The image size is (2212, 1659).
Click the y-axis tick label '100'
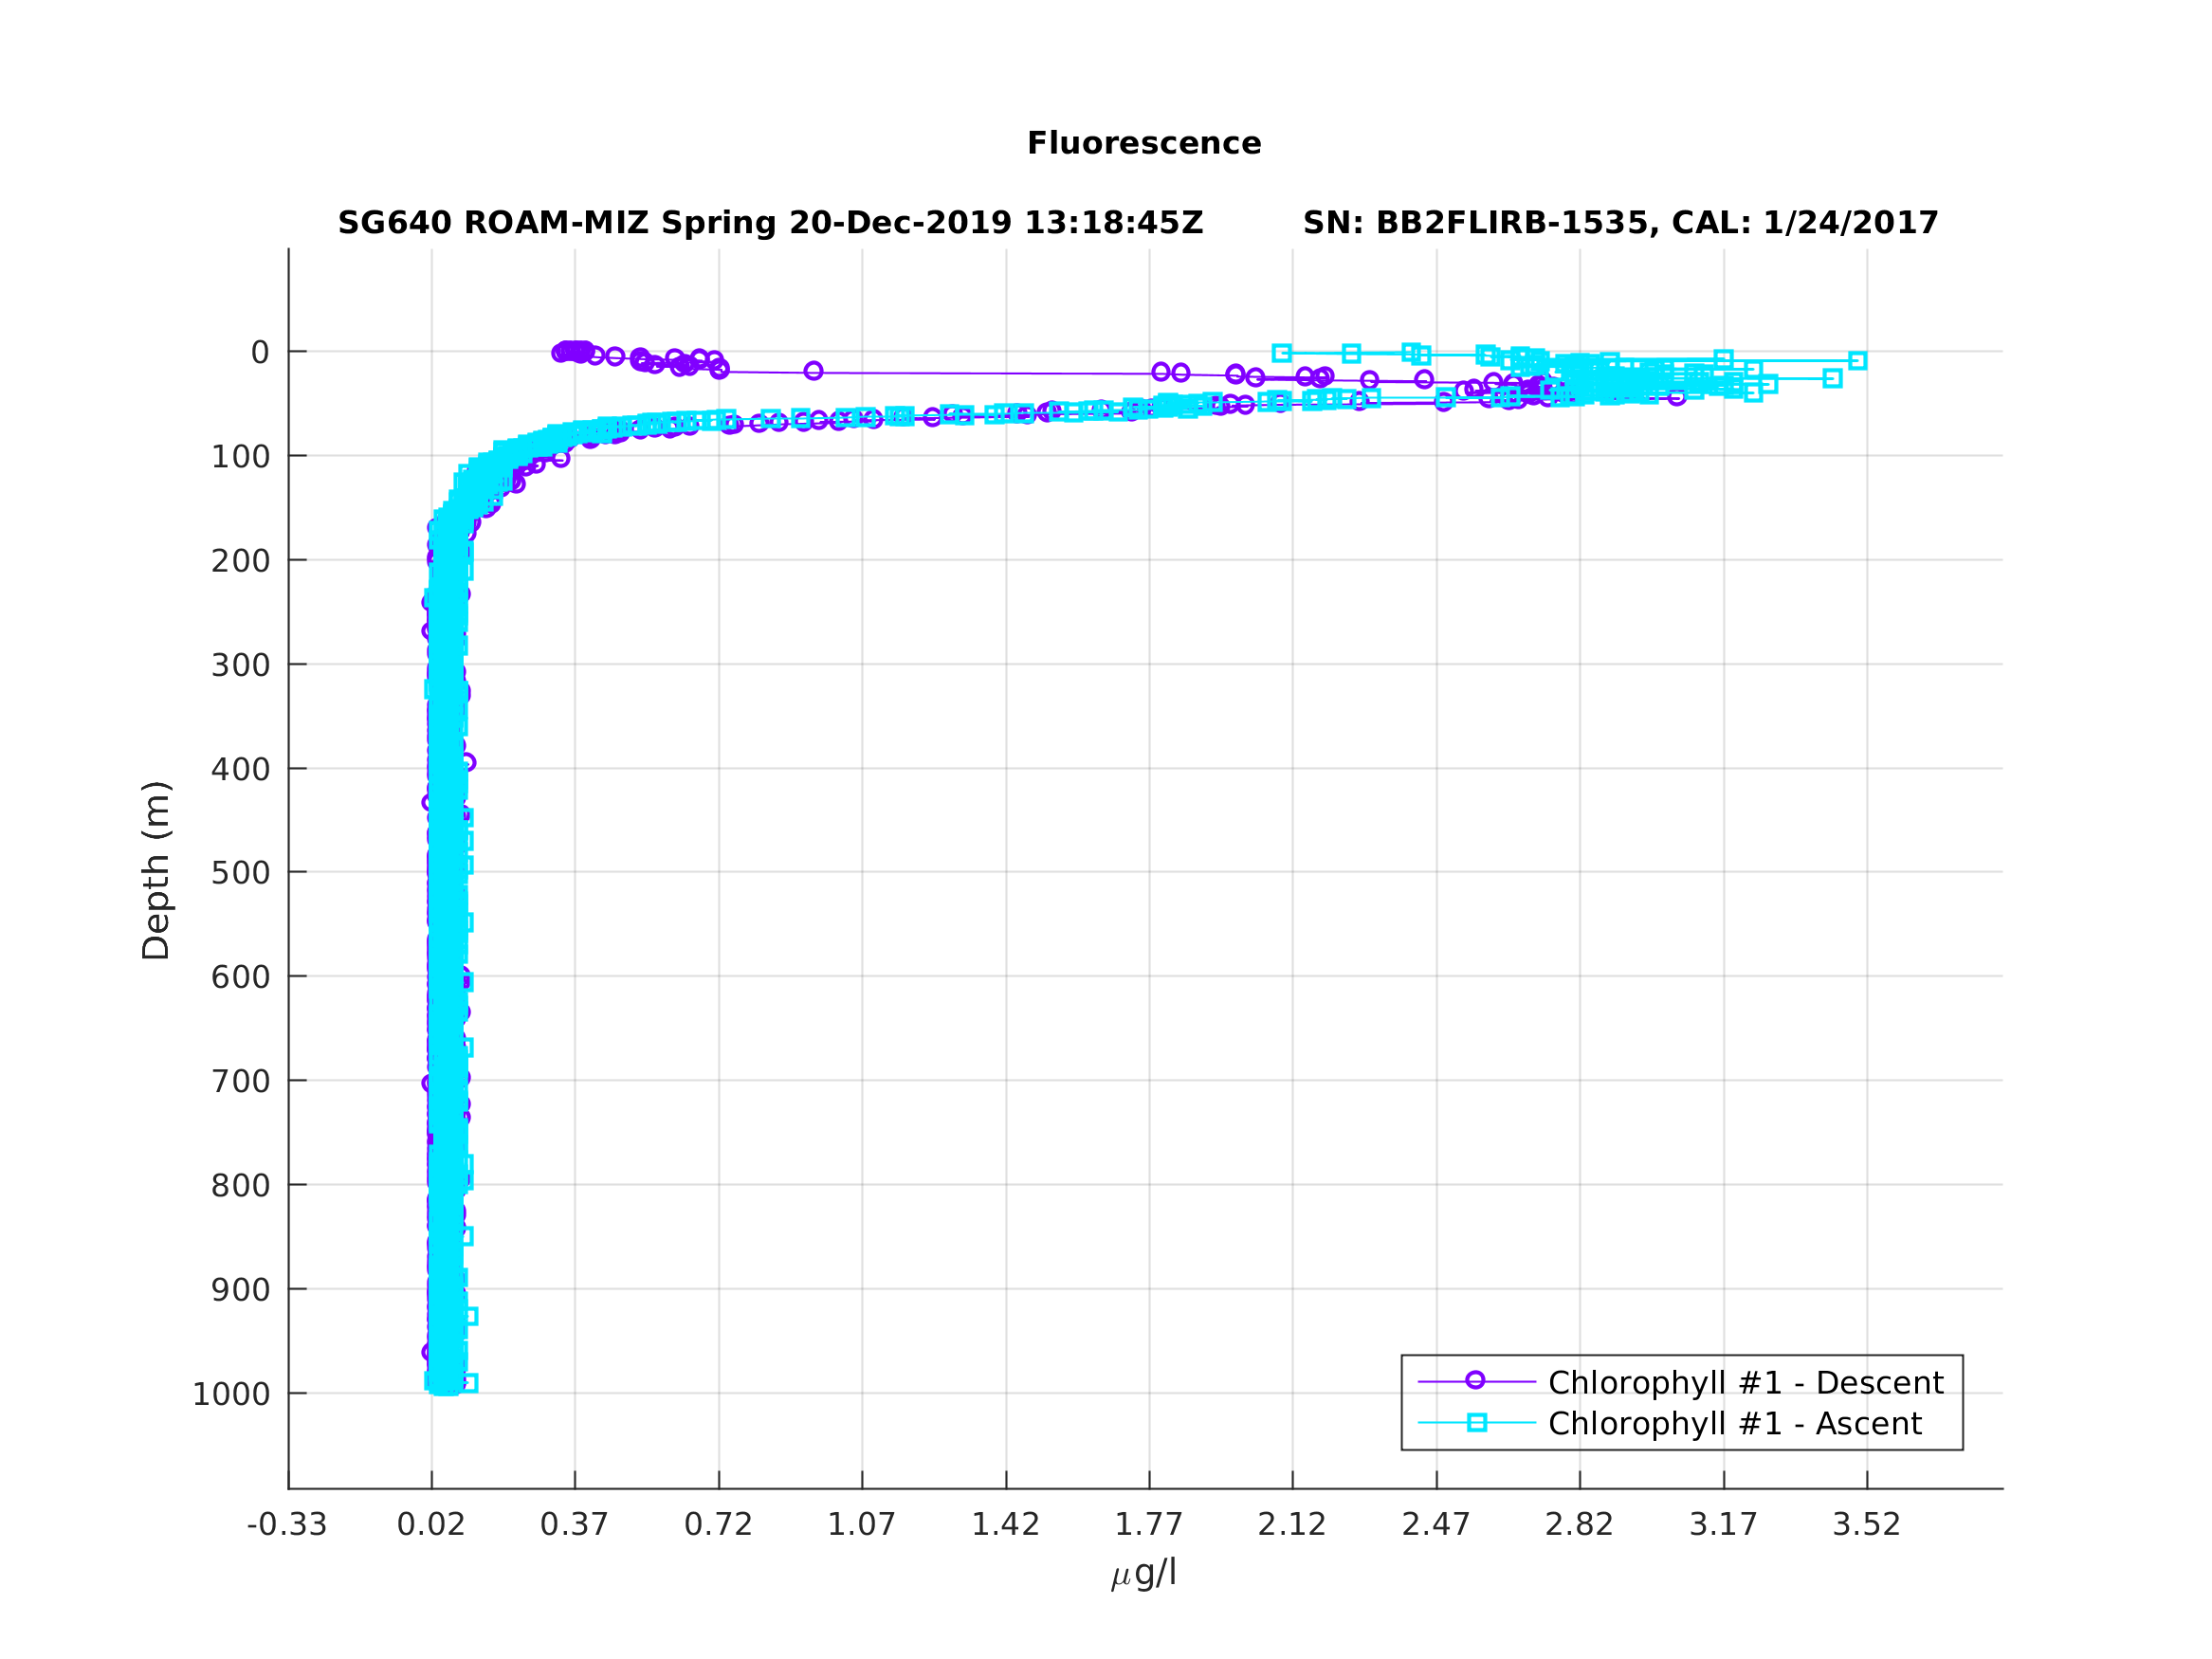pos(240,457)
